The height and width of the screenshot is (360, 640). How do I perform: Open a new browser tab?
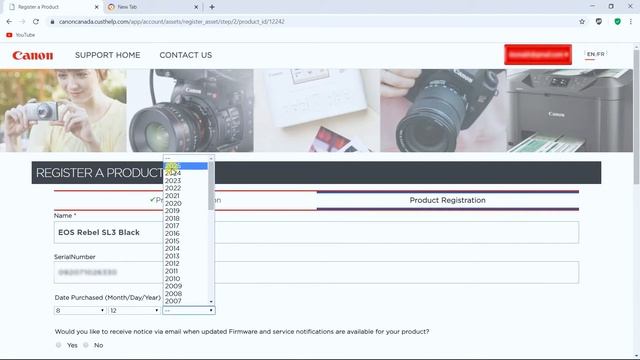point(212,7)
